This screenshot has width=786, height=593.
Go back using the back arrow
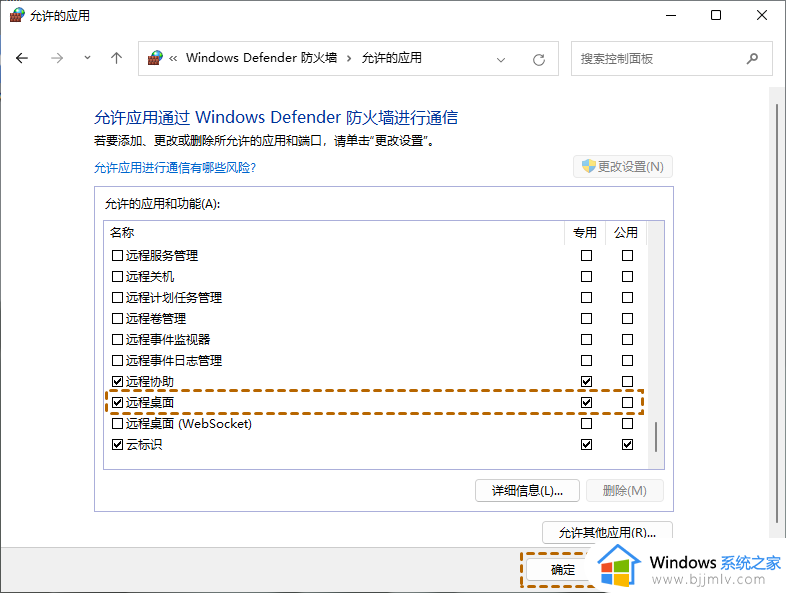click(x=22, y=58)
